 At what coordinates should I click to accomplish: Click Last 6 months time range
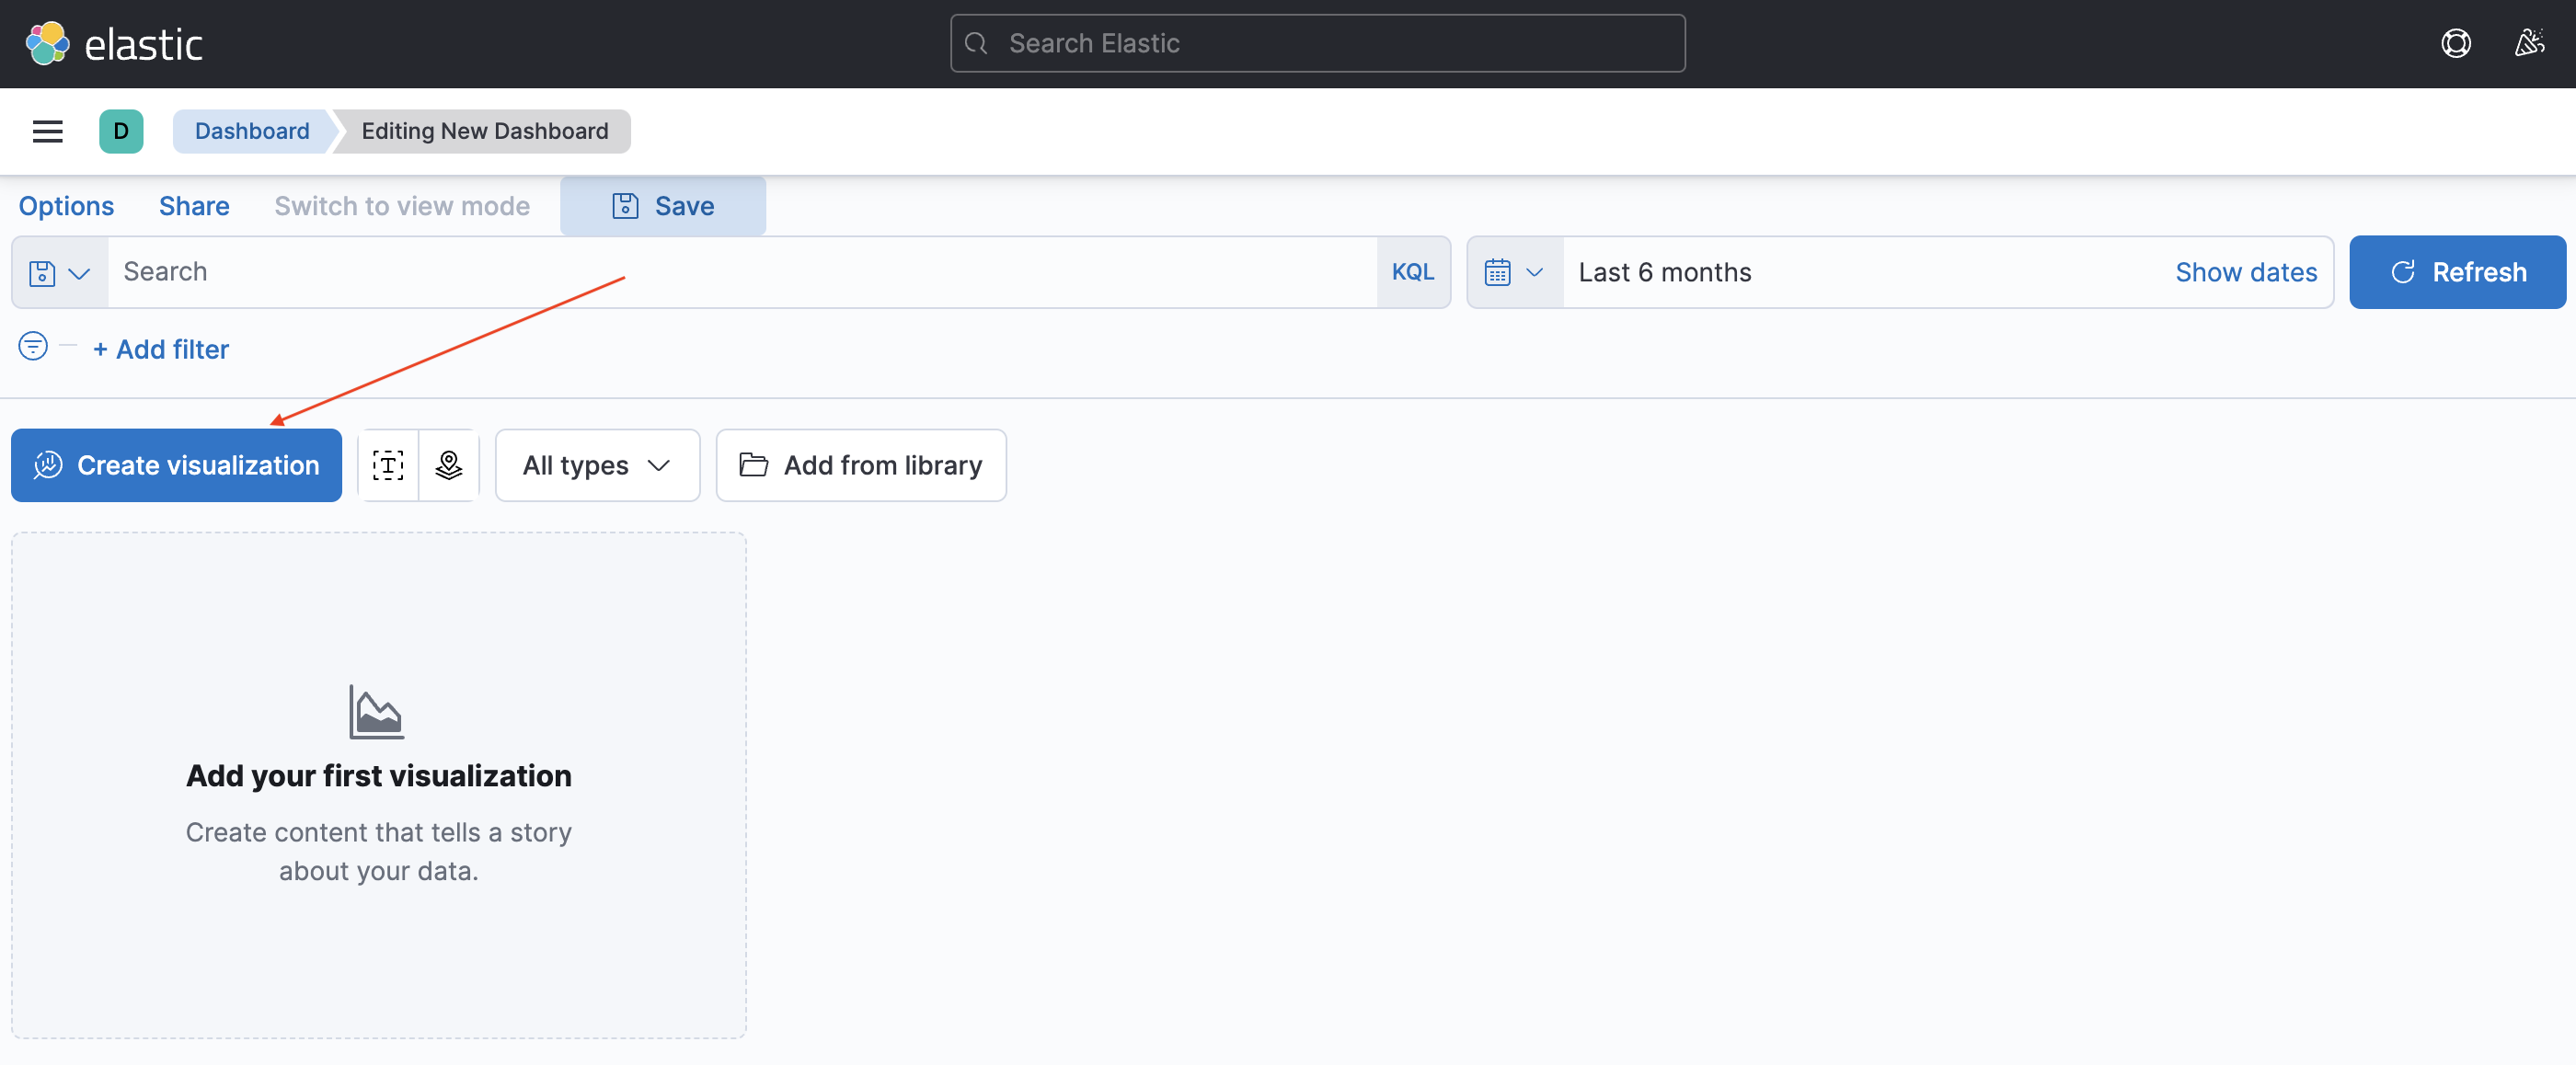[1665, 272]
